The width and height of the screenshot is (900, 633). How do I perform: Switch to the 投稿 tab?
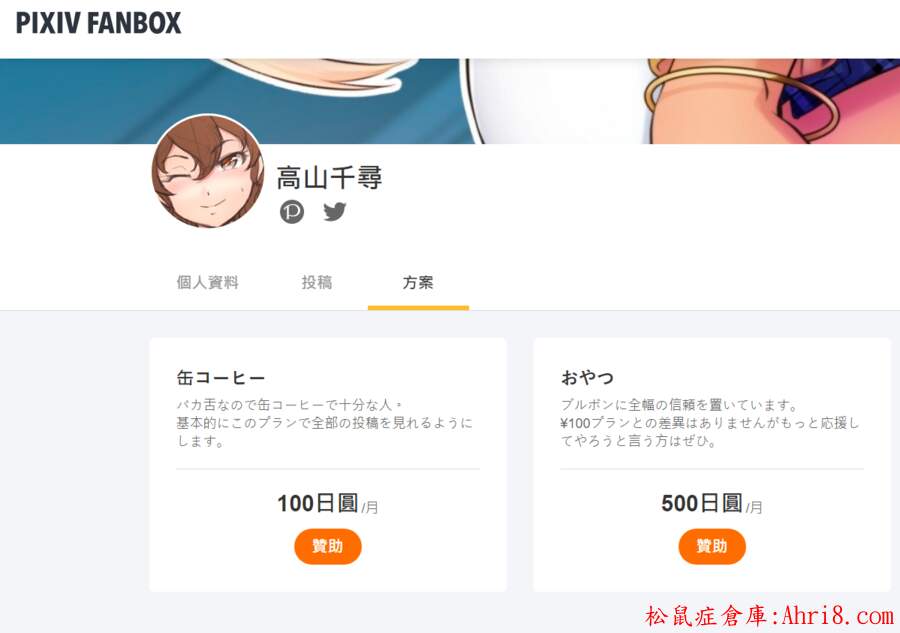317,282
